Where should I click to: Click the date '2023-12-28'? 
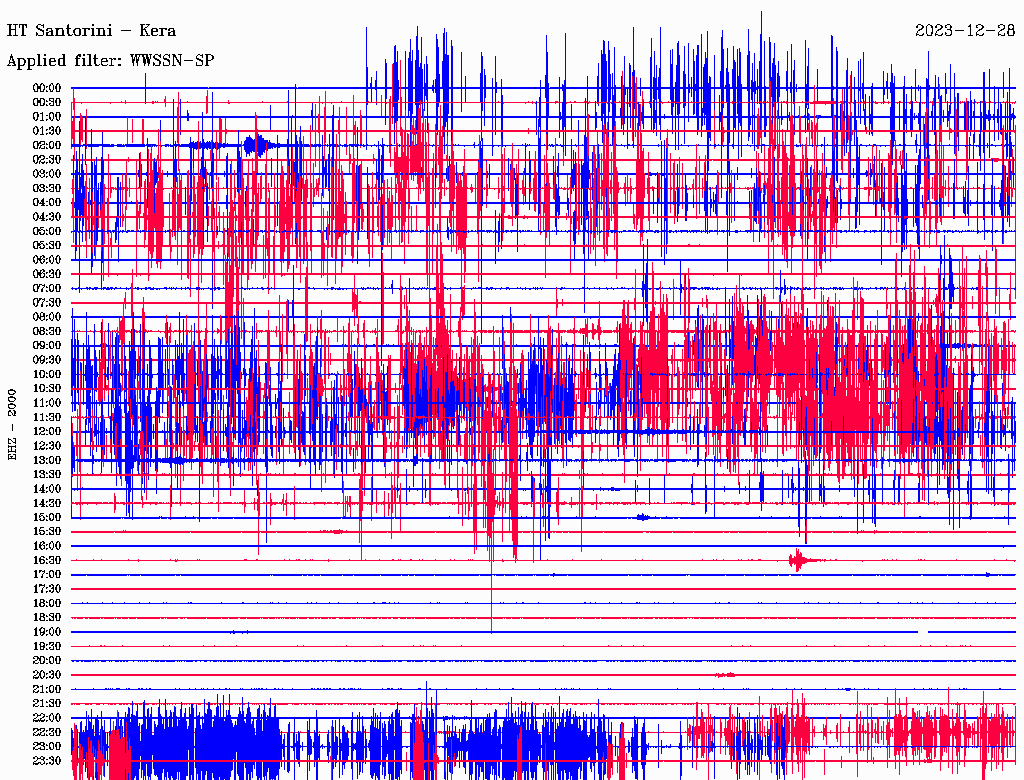965,31
